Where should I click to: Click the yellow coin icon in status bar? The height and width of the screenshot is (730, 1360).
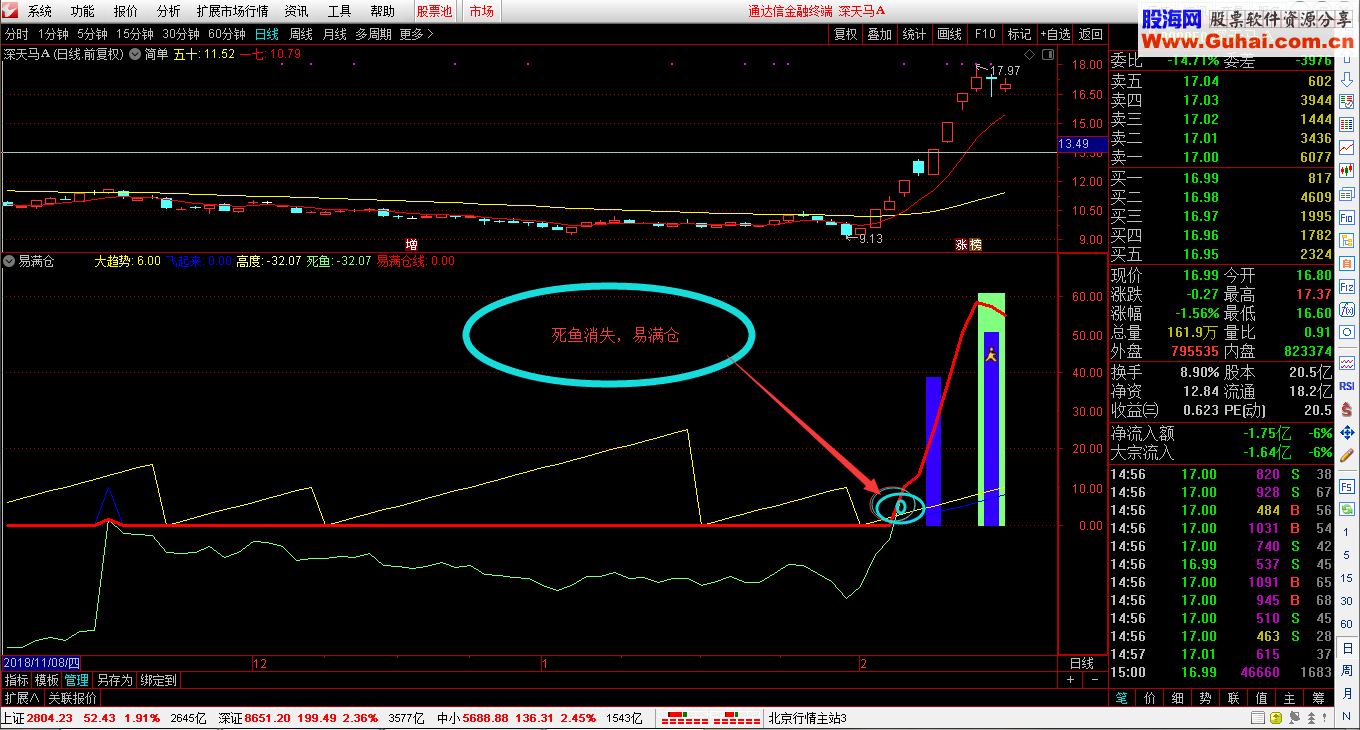(x=1276, y=717)
